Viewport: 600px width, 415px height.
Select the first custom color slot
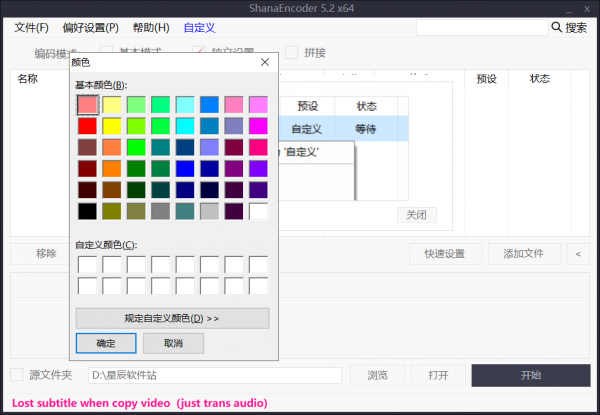click(x=87, y=264)
